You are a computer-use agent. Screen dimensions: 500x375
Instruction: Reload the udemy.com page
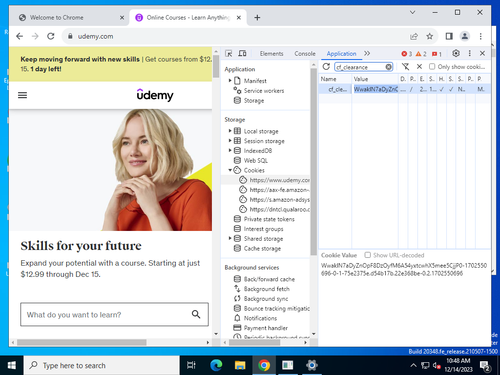tap(51, 36)
